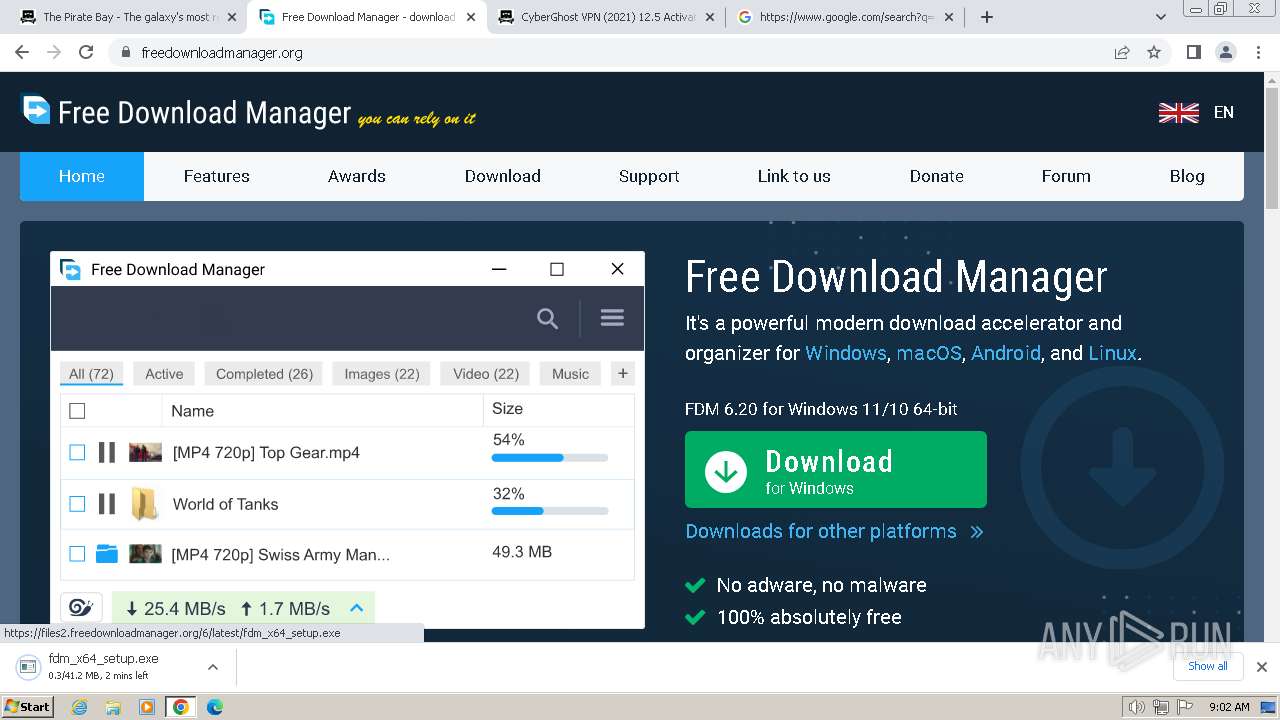Click the snail speed-limit icon
The height and width of the screenshot is (720, 1280).
(81, 607)
